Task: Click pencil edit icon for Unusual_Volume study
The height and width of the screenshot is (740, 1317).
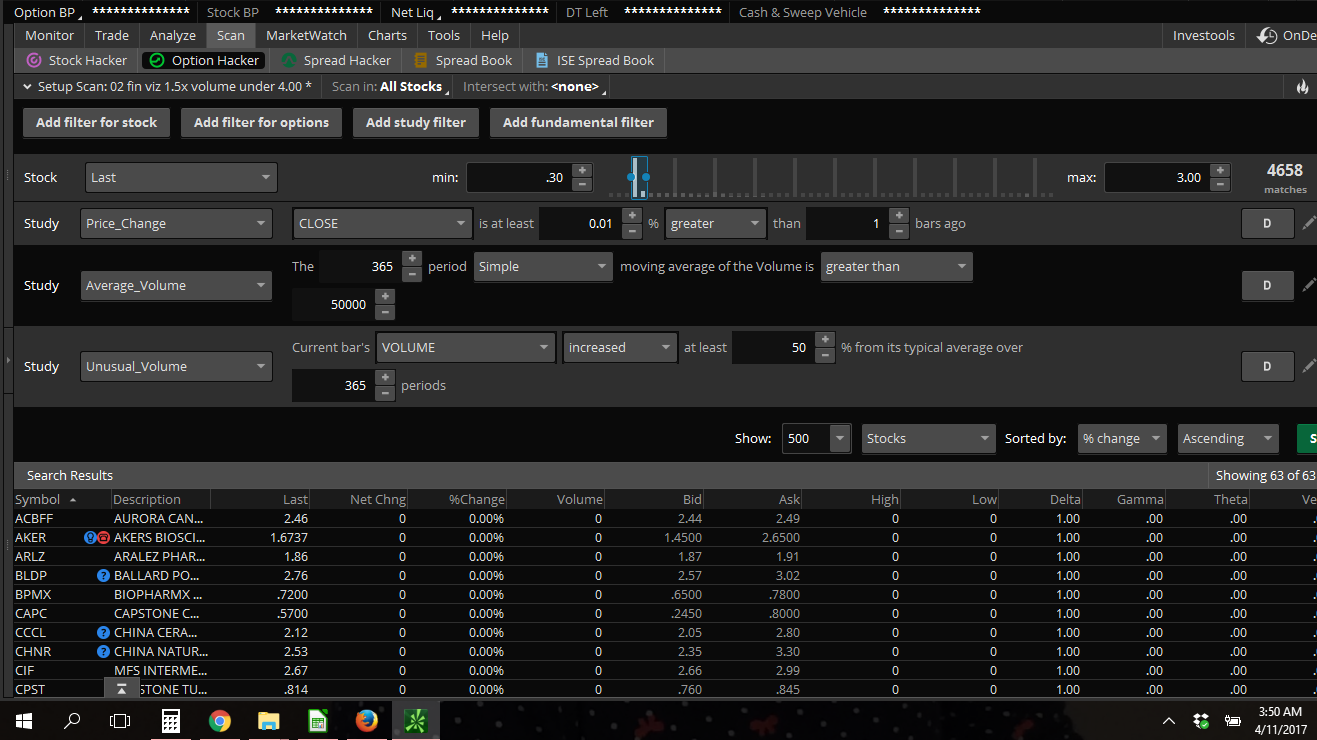Action: coord(1308,366)
